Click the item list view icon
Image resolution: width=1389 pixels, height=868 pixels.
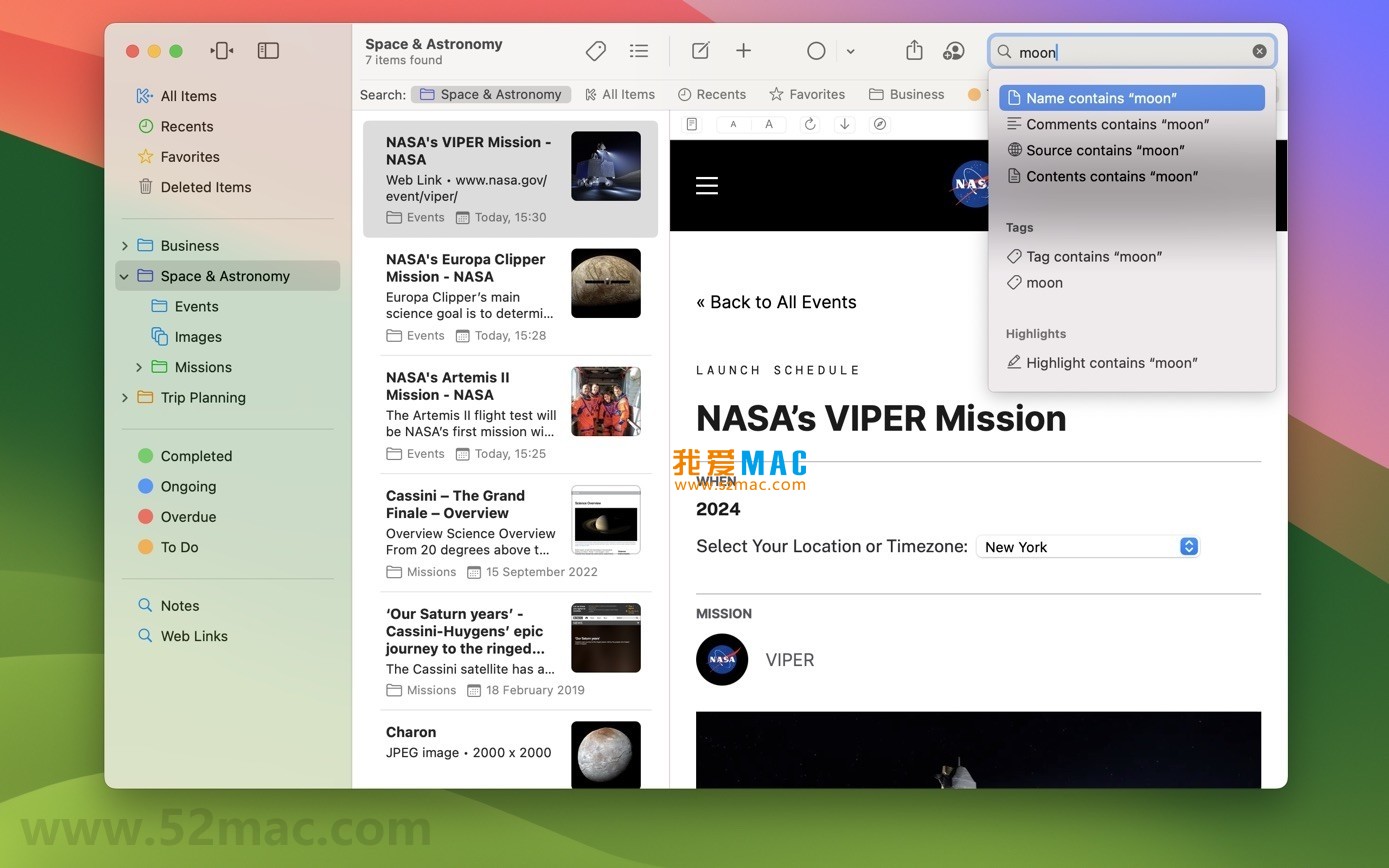[639, 50]
